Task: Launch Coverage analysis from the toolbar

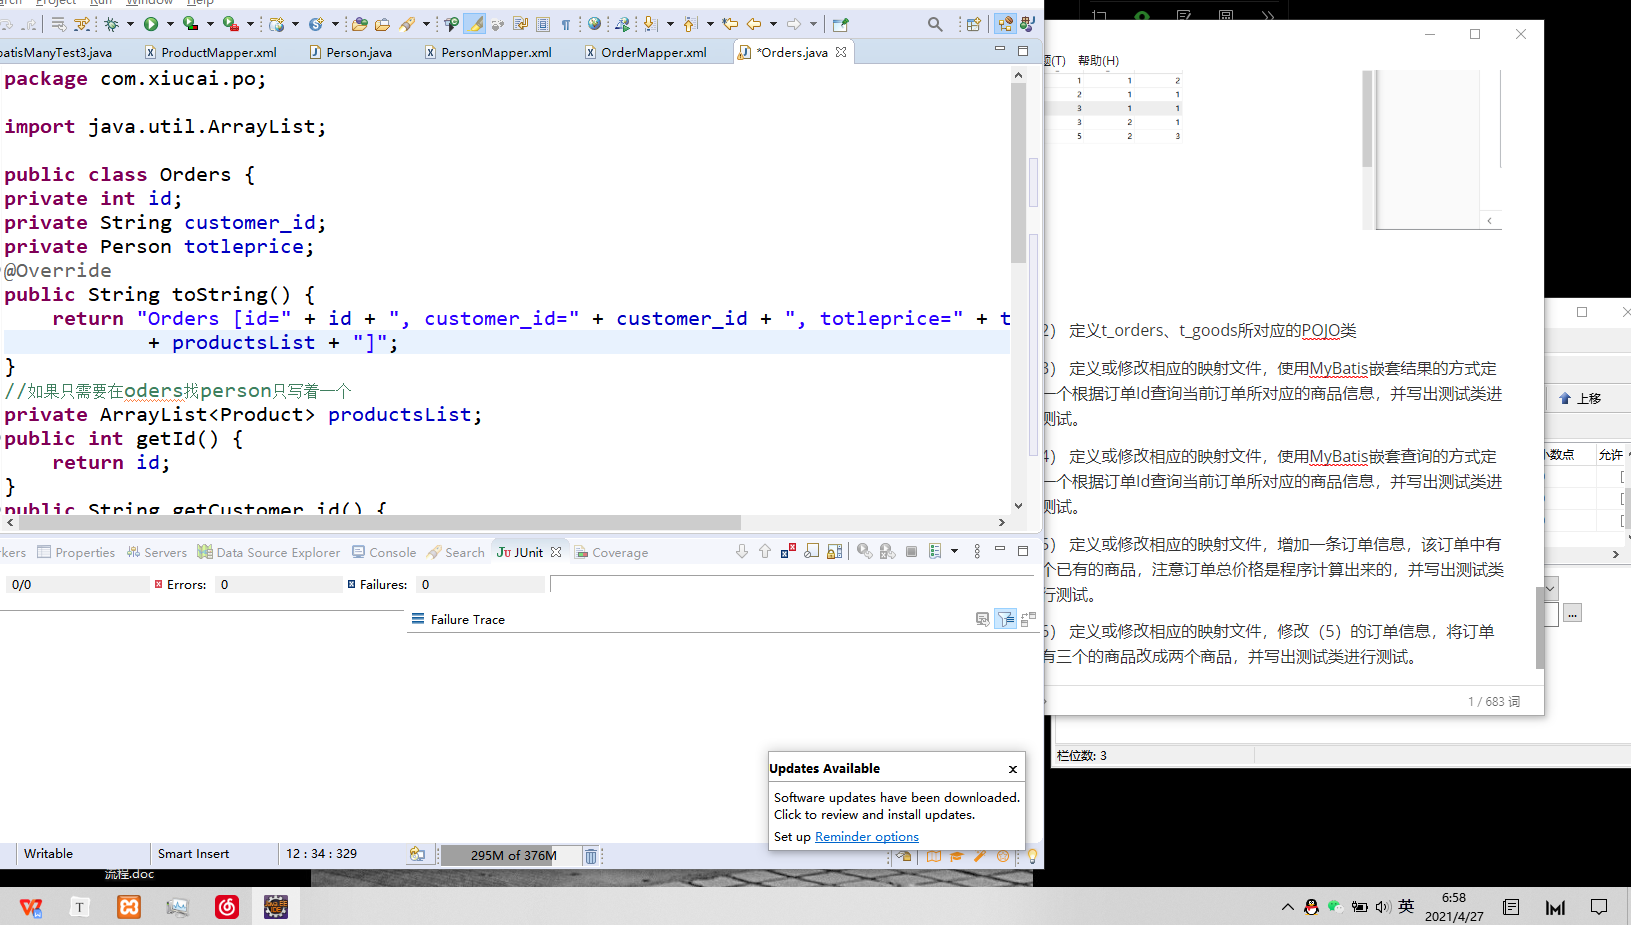Action: point(189,23)
